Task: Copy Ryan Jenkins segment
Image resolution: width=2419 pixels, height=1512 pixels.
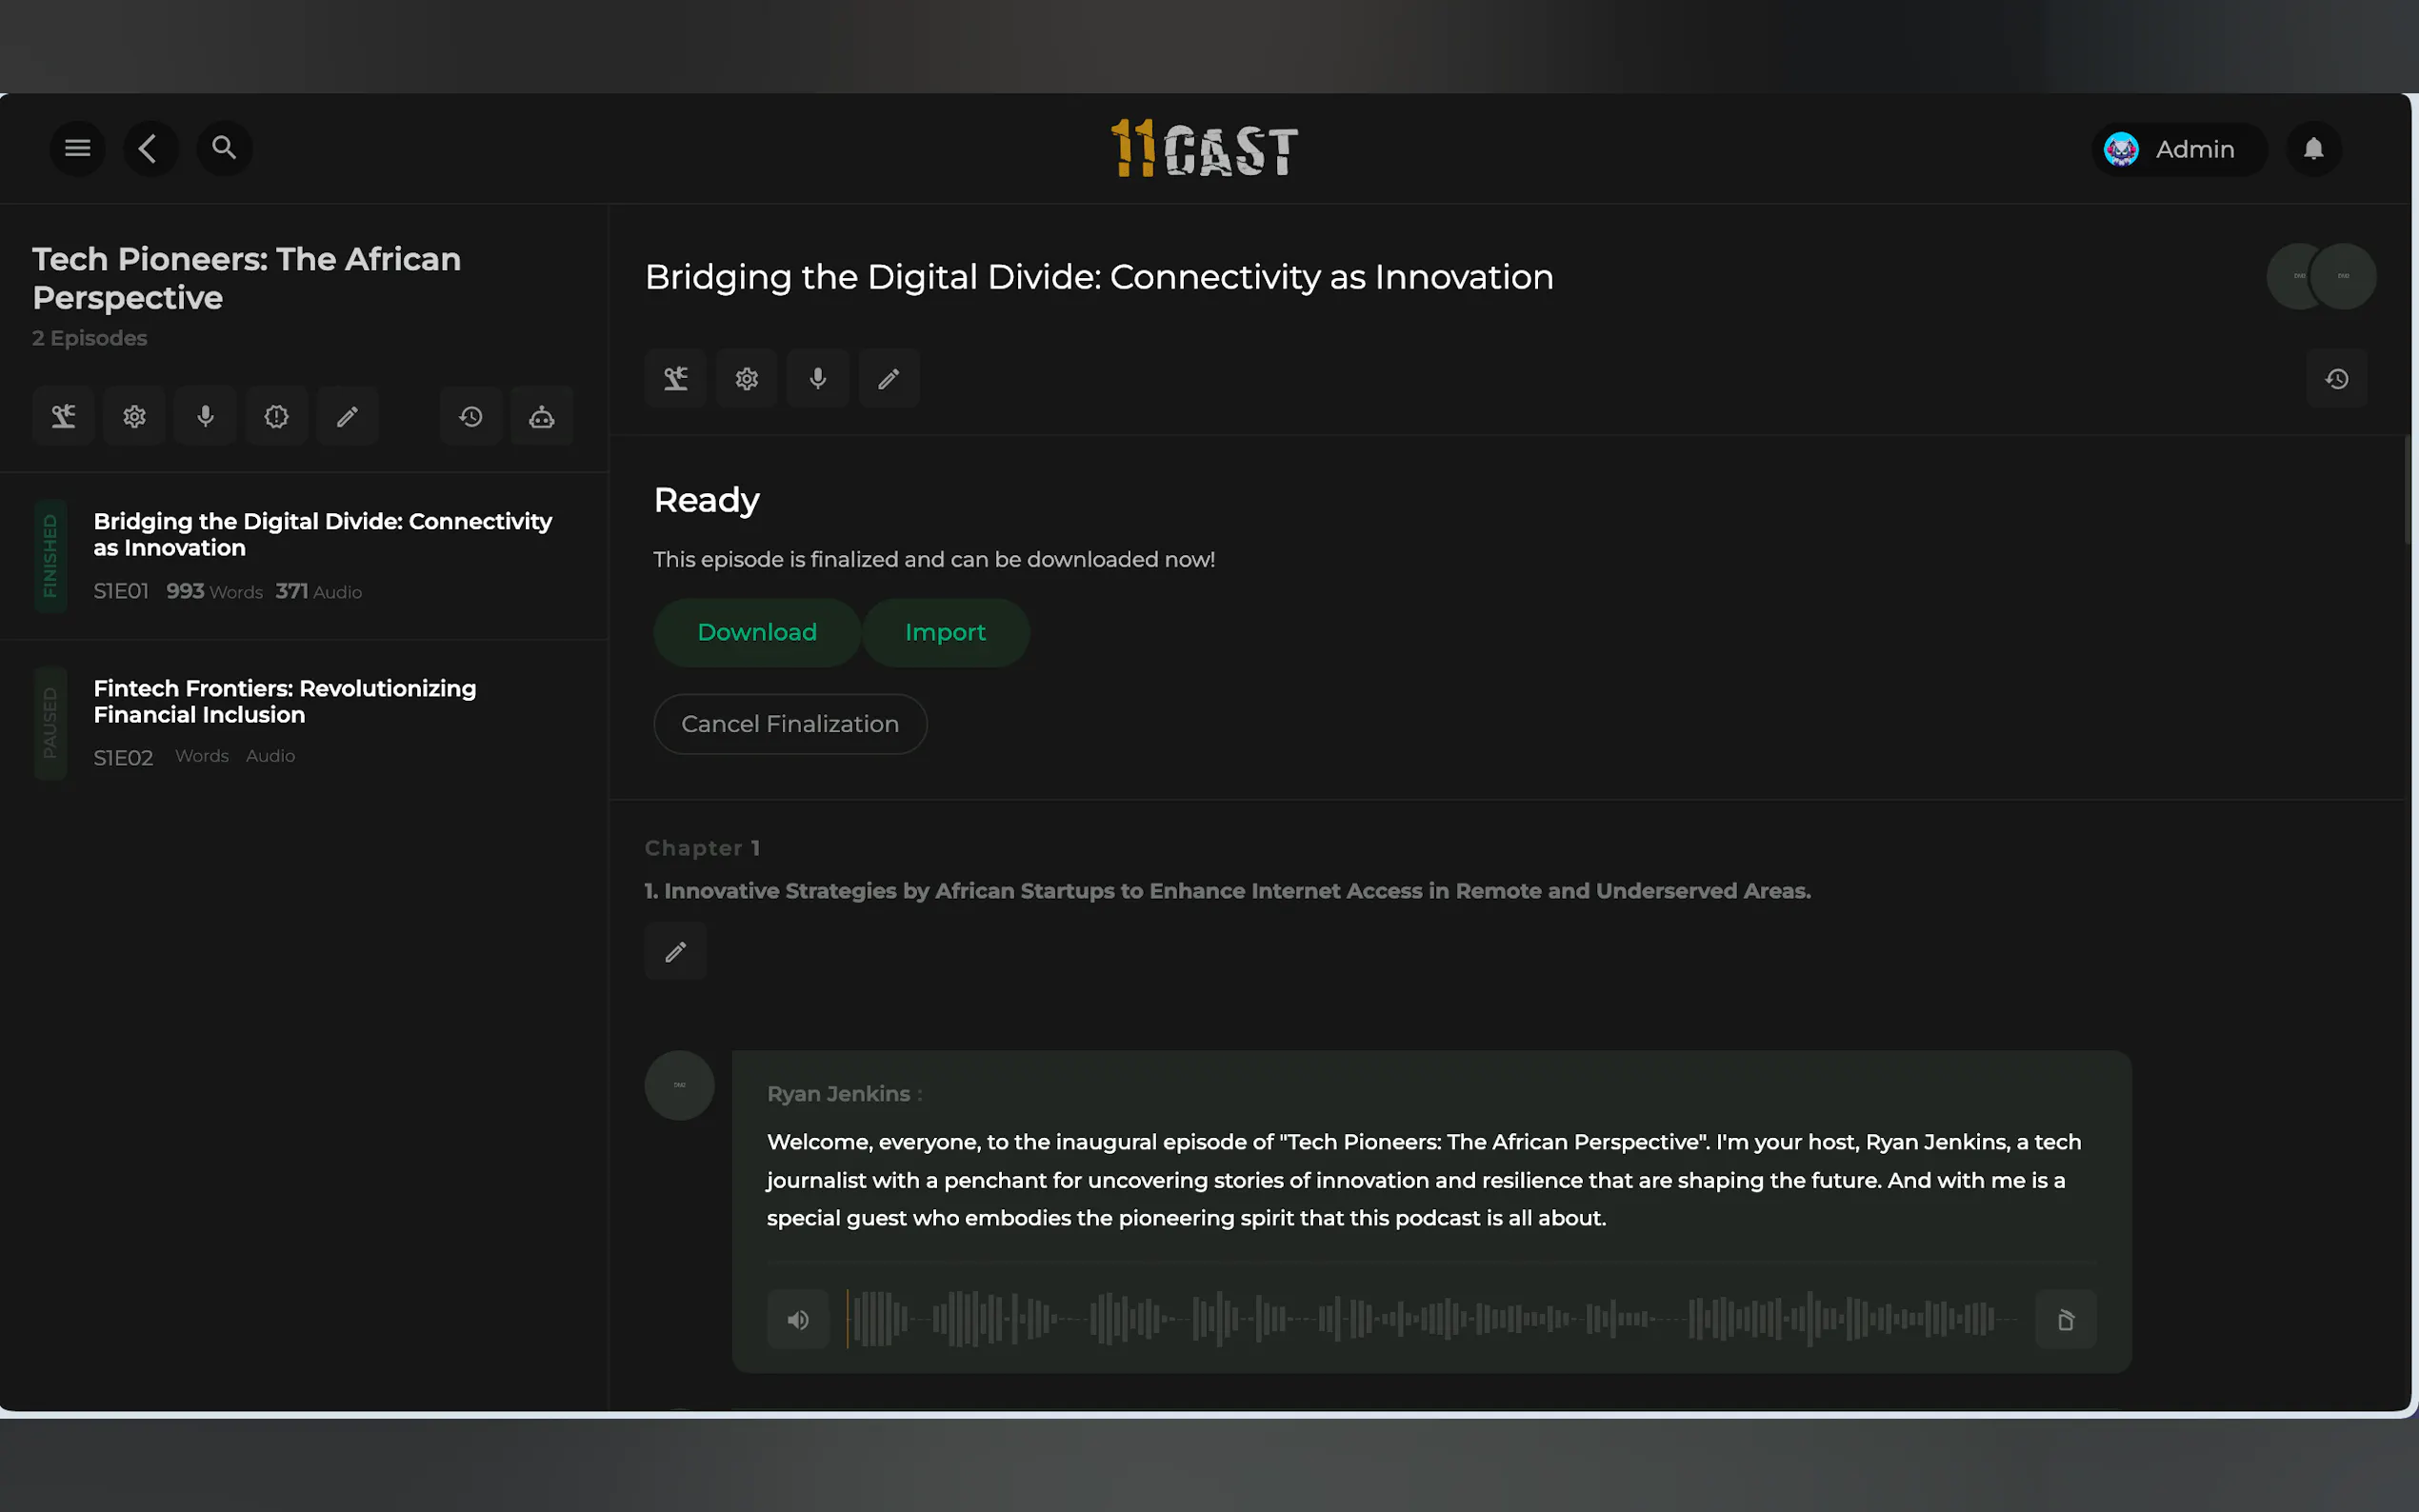Action: (x=2065, y=1320)
